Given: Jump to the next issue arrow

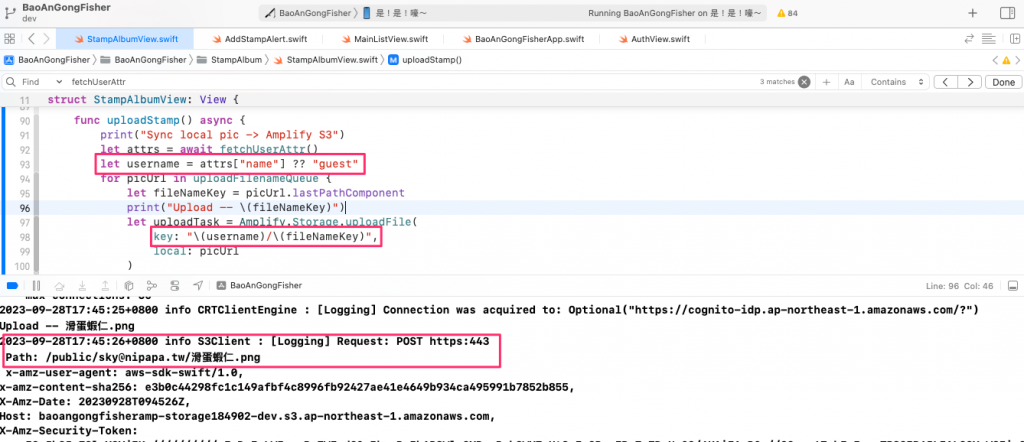Looking at the screenshot, I should pos(1017,60).
